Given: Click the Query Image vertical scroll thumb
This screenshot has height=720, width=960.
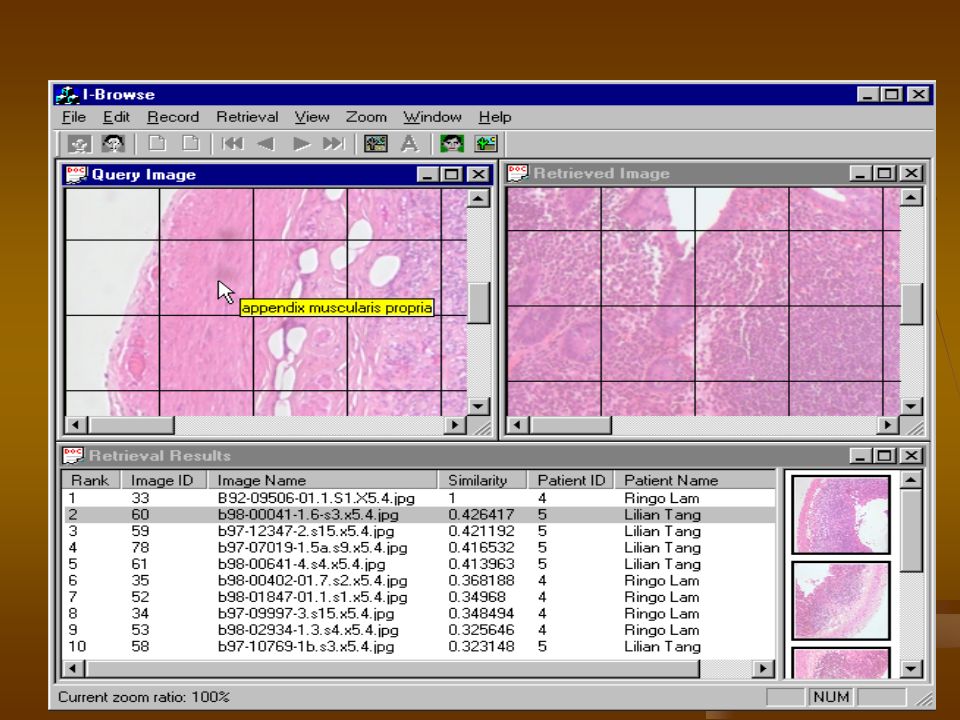Looking at the screenshot, I should tap(478, 302).
